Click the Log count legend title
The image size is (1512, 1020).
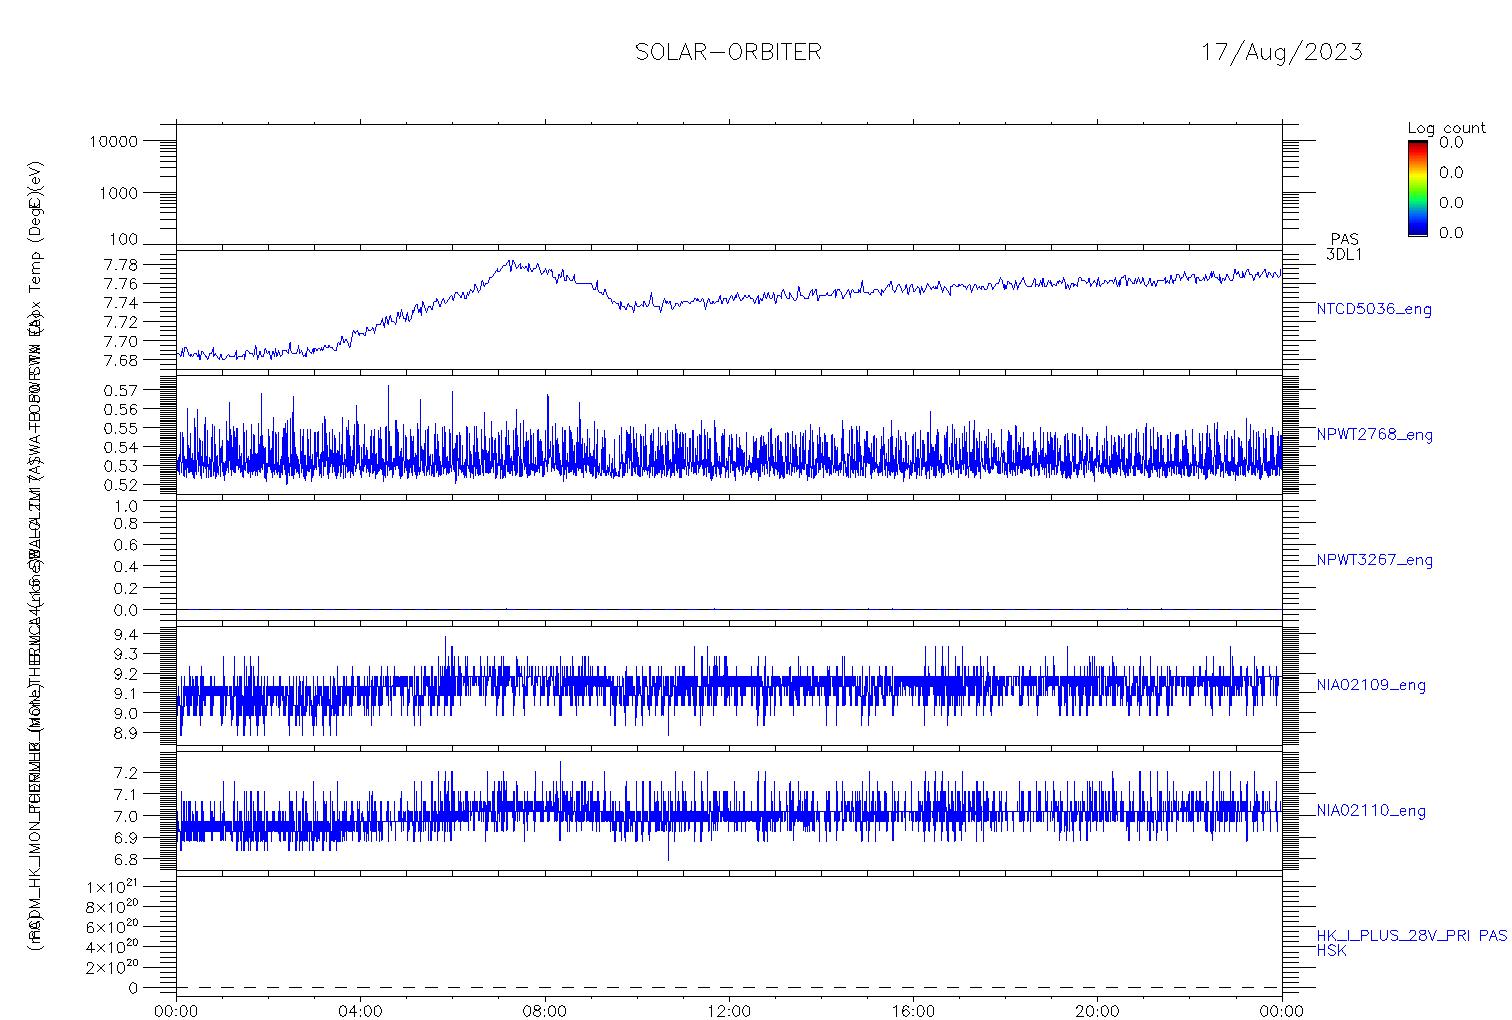click(x=1446, y=128)
